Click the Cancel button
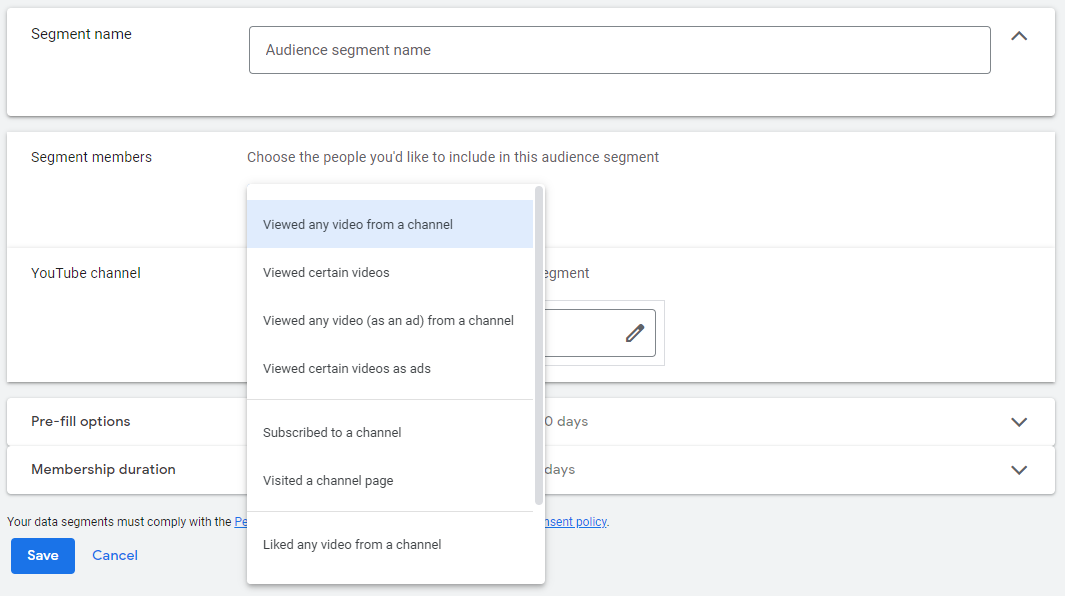The height and width of the screenshot is (596, 1065). [115, 556]
